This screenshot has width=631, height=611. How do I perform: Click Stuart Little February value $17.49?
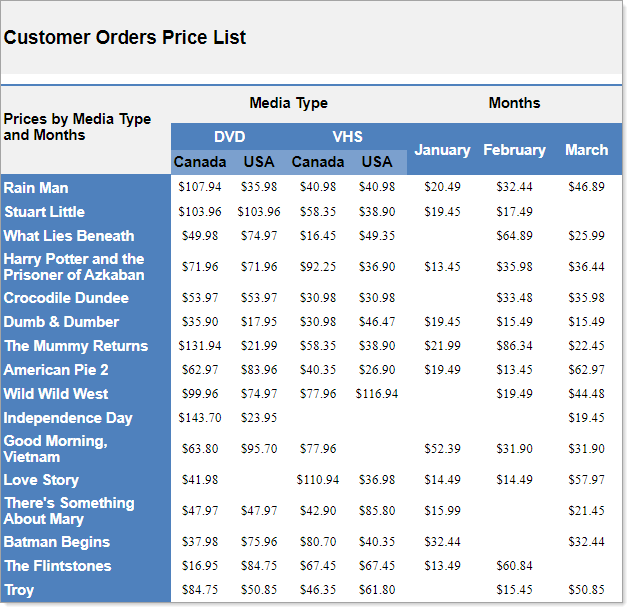point(514,212)
